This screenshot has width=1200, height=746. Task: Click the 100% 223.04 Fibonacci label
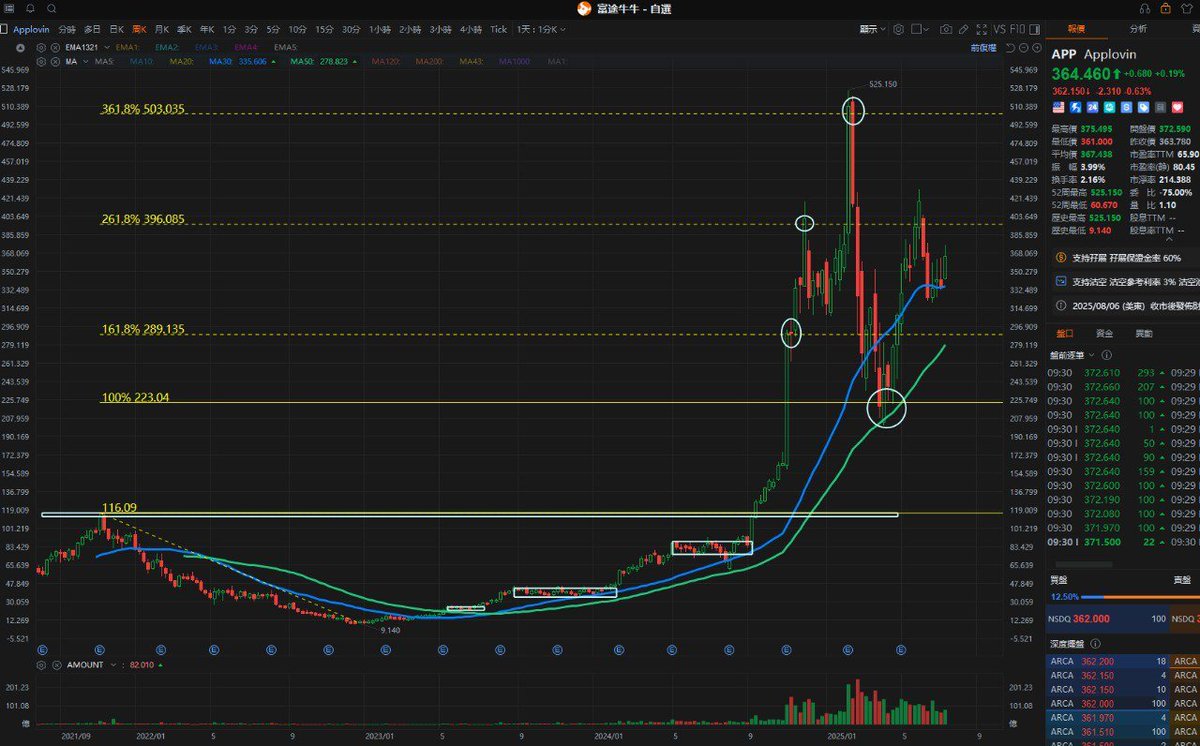(x=135, y=397)
